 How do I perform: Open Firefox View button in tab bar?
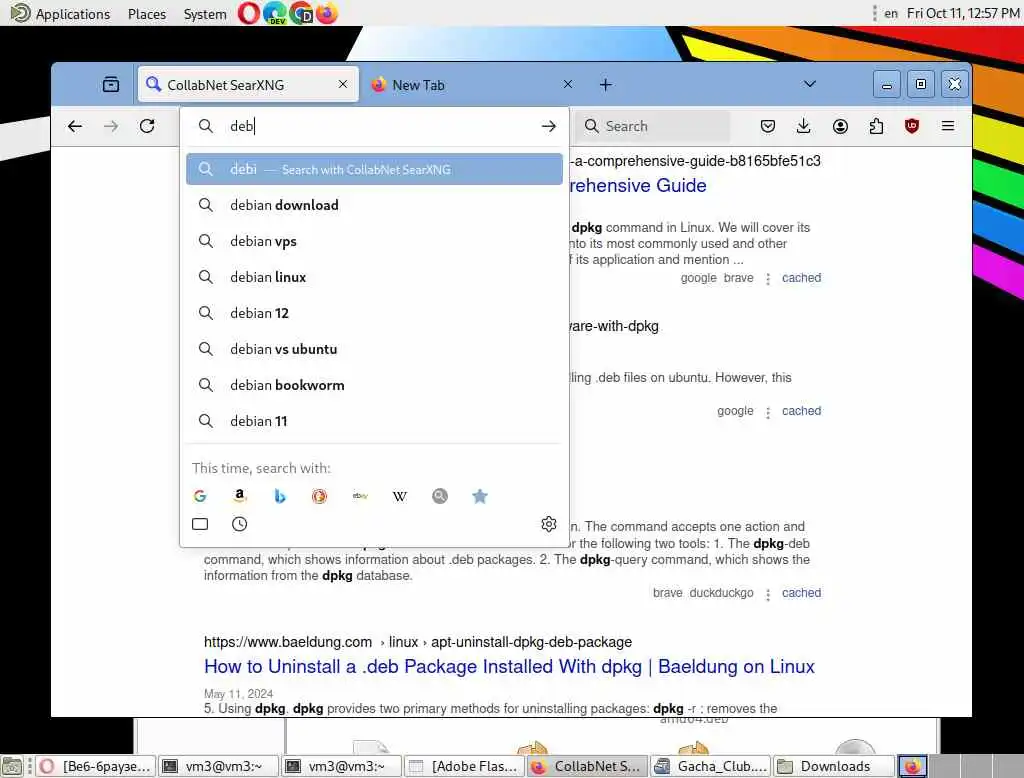coord(111,84)
